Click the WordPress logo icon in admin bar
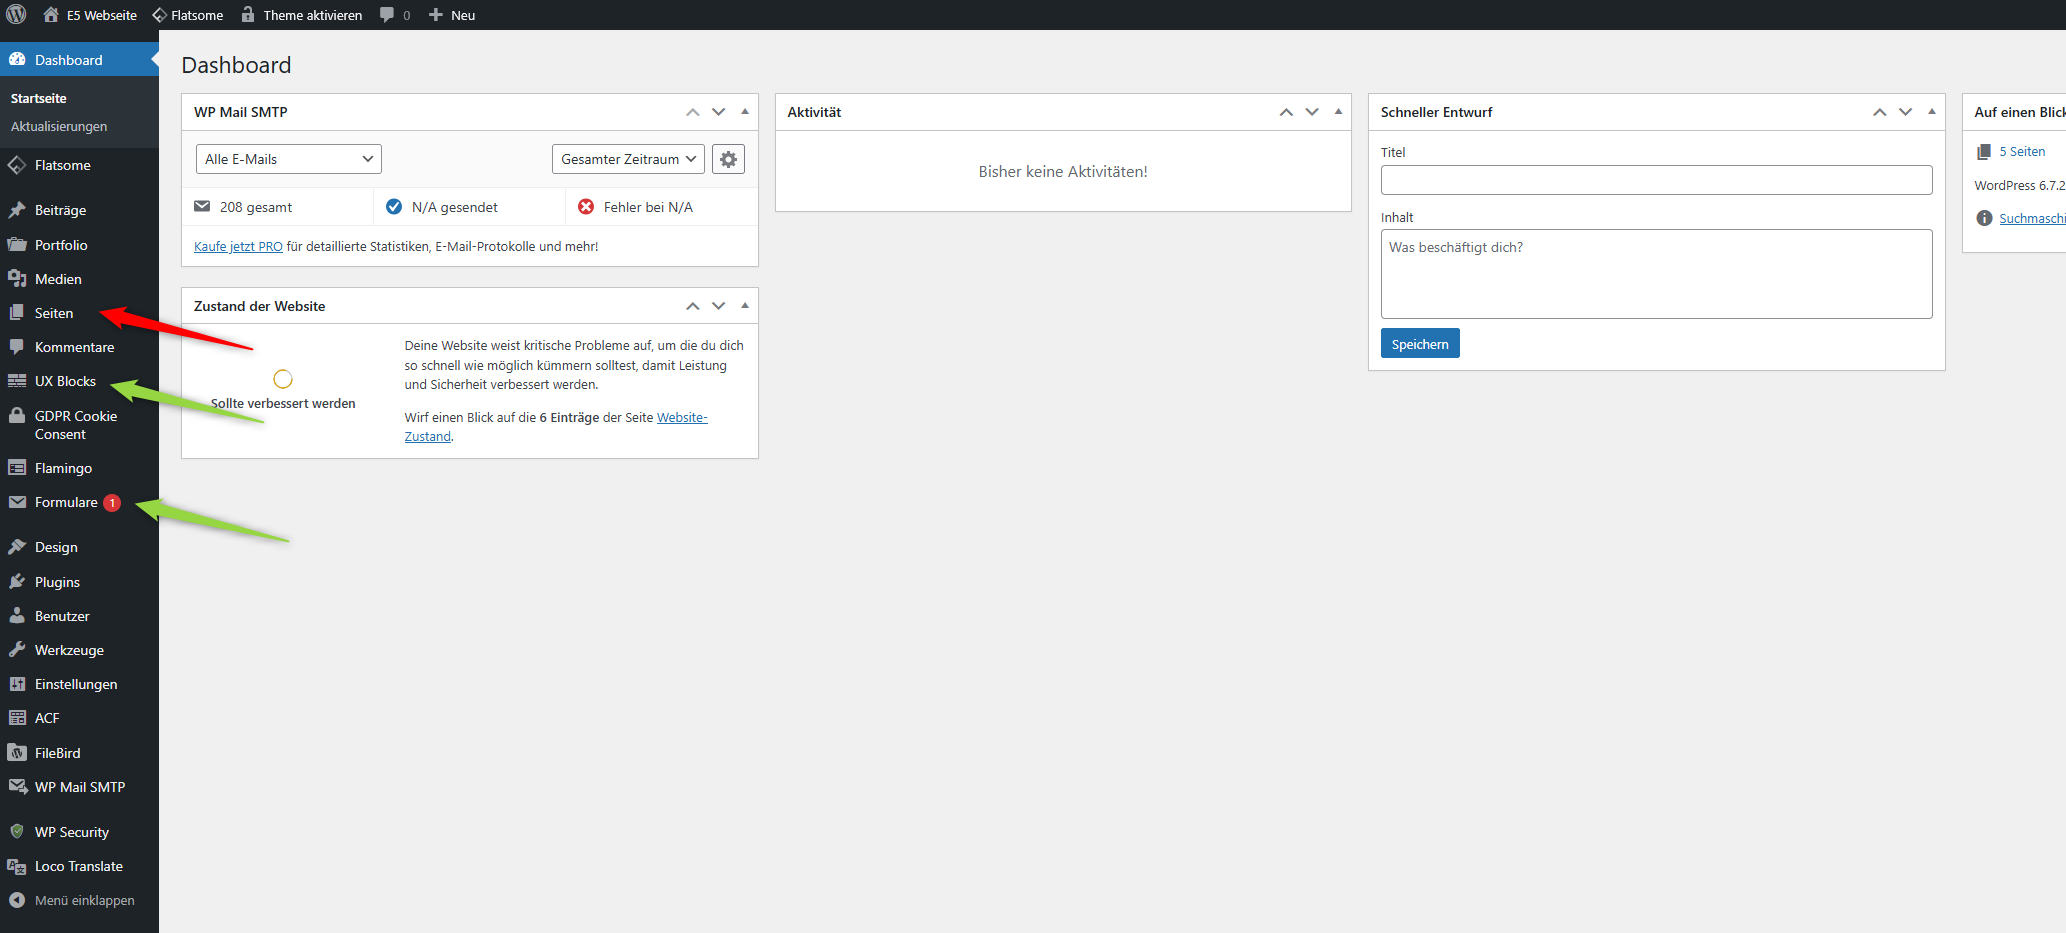Image resolution: width=2066 pixels, height=933 pixels. [x=17, y=15]
